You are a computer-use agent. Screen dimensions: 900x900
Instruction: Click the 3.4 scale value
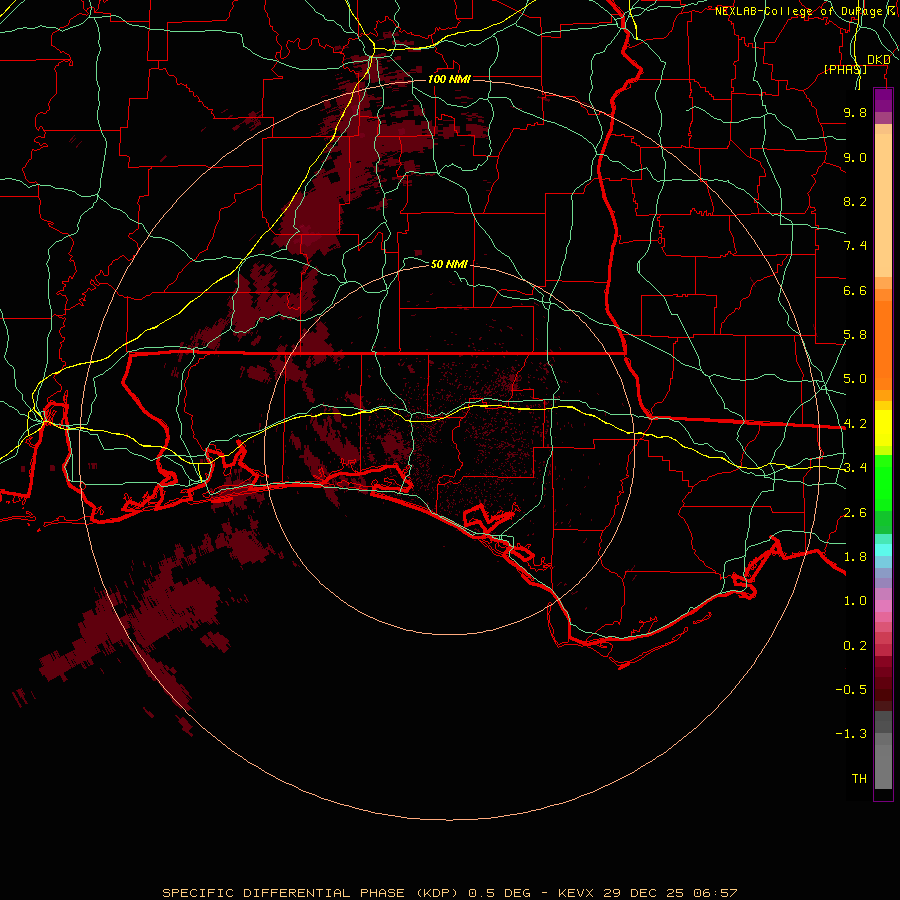855,468
